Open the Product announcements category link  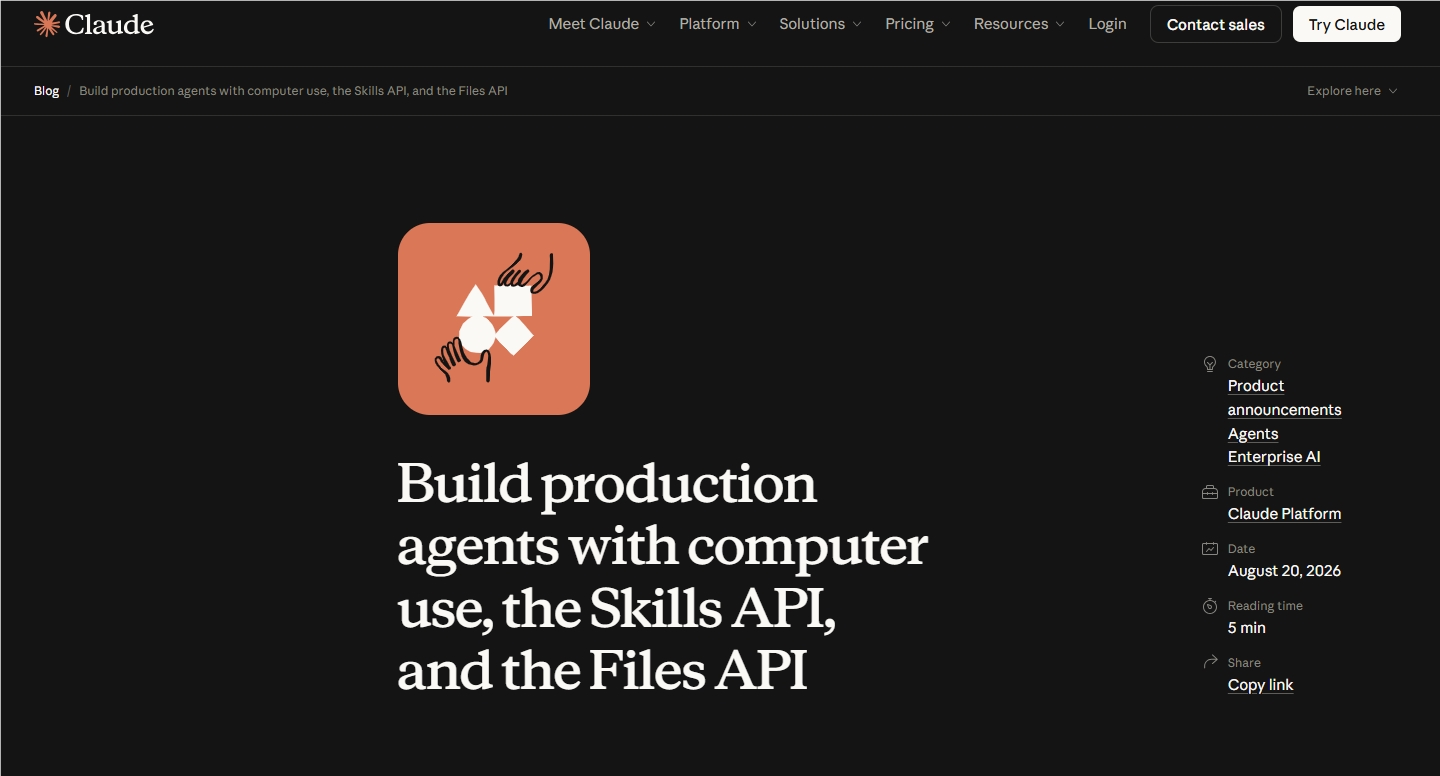[x=1284, y=398]
